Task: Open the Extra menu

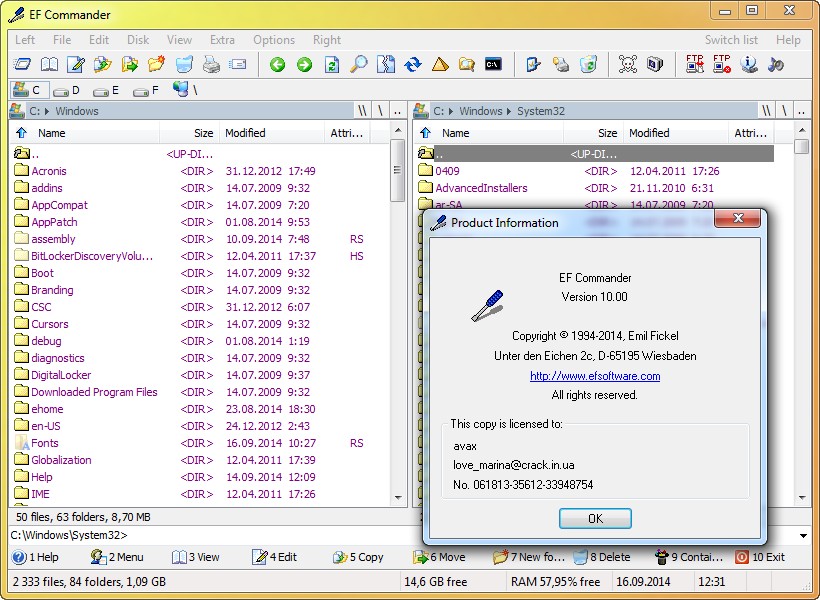Action: [x=222, y=40]
